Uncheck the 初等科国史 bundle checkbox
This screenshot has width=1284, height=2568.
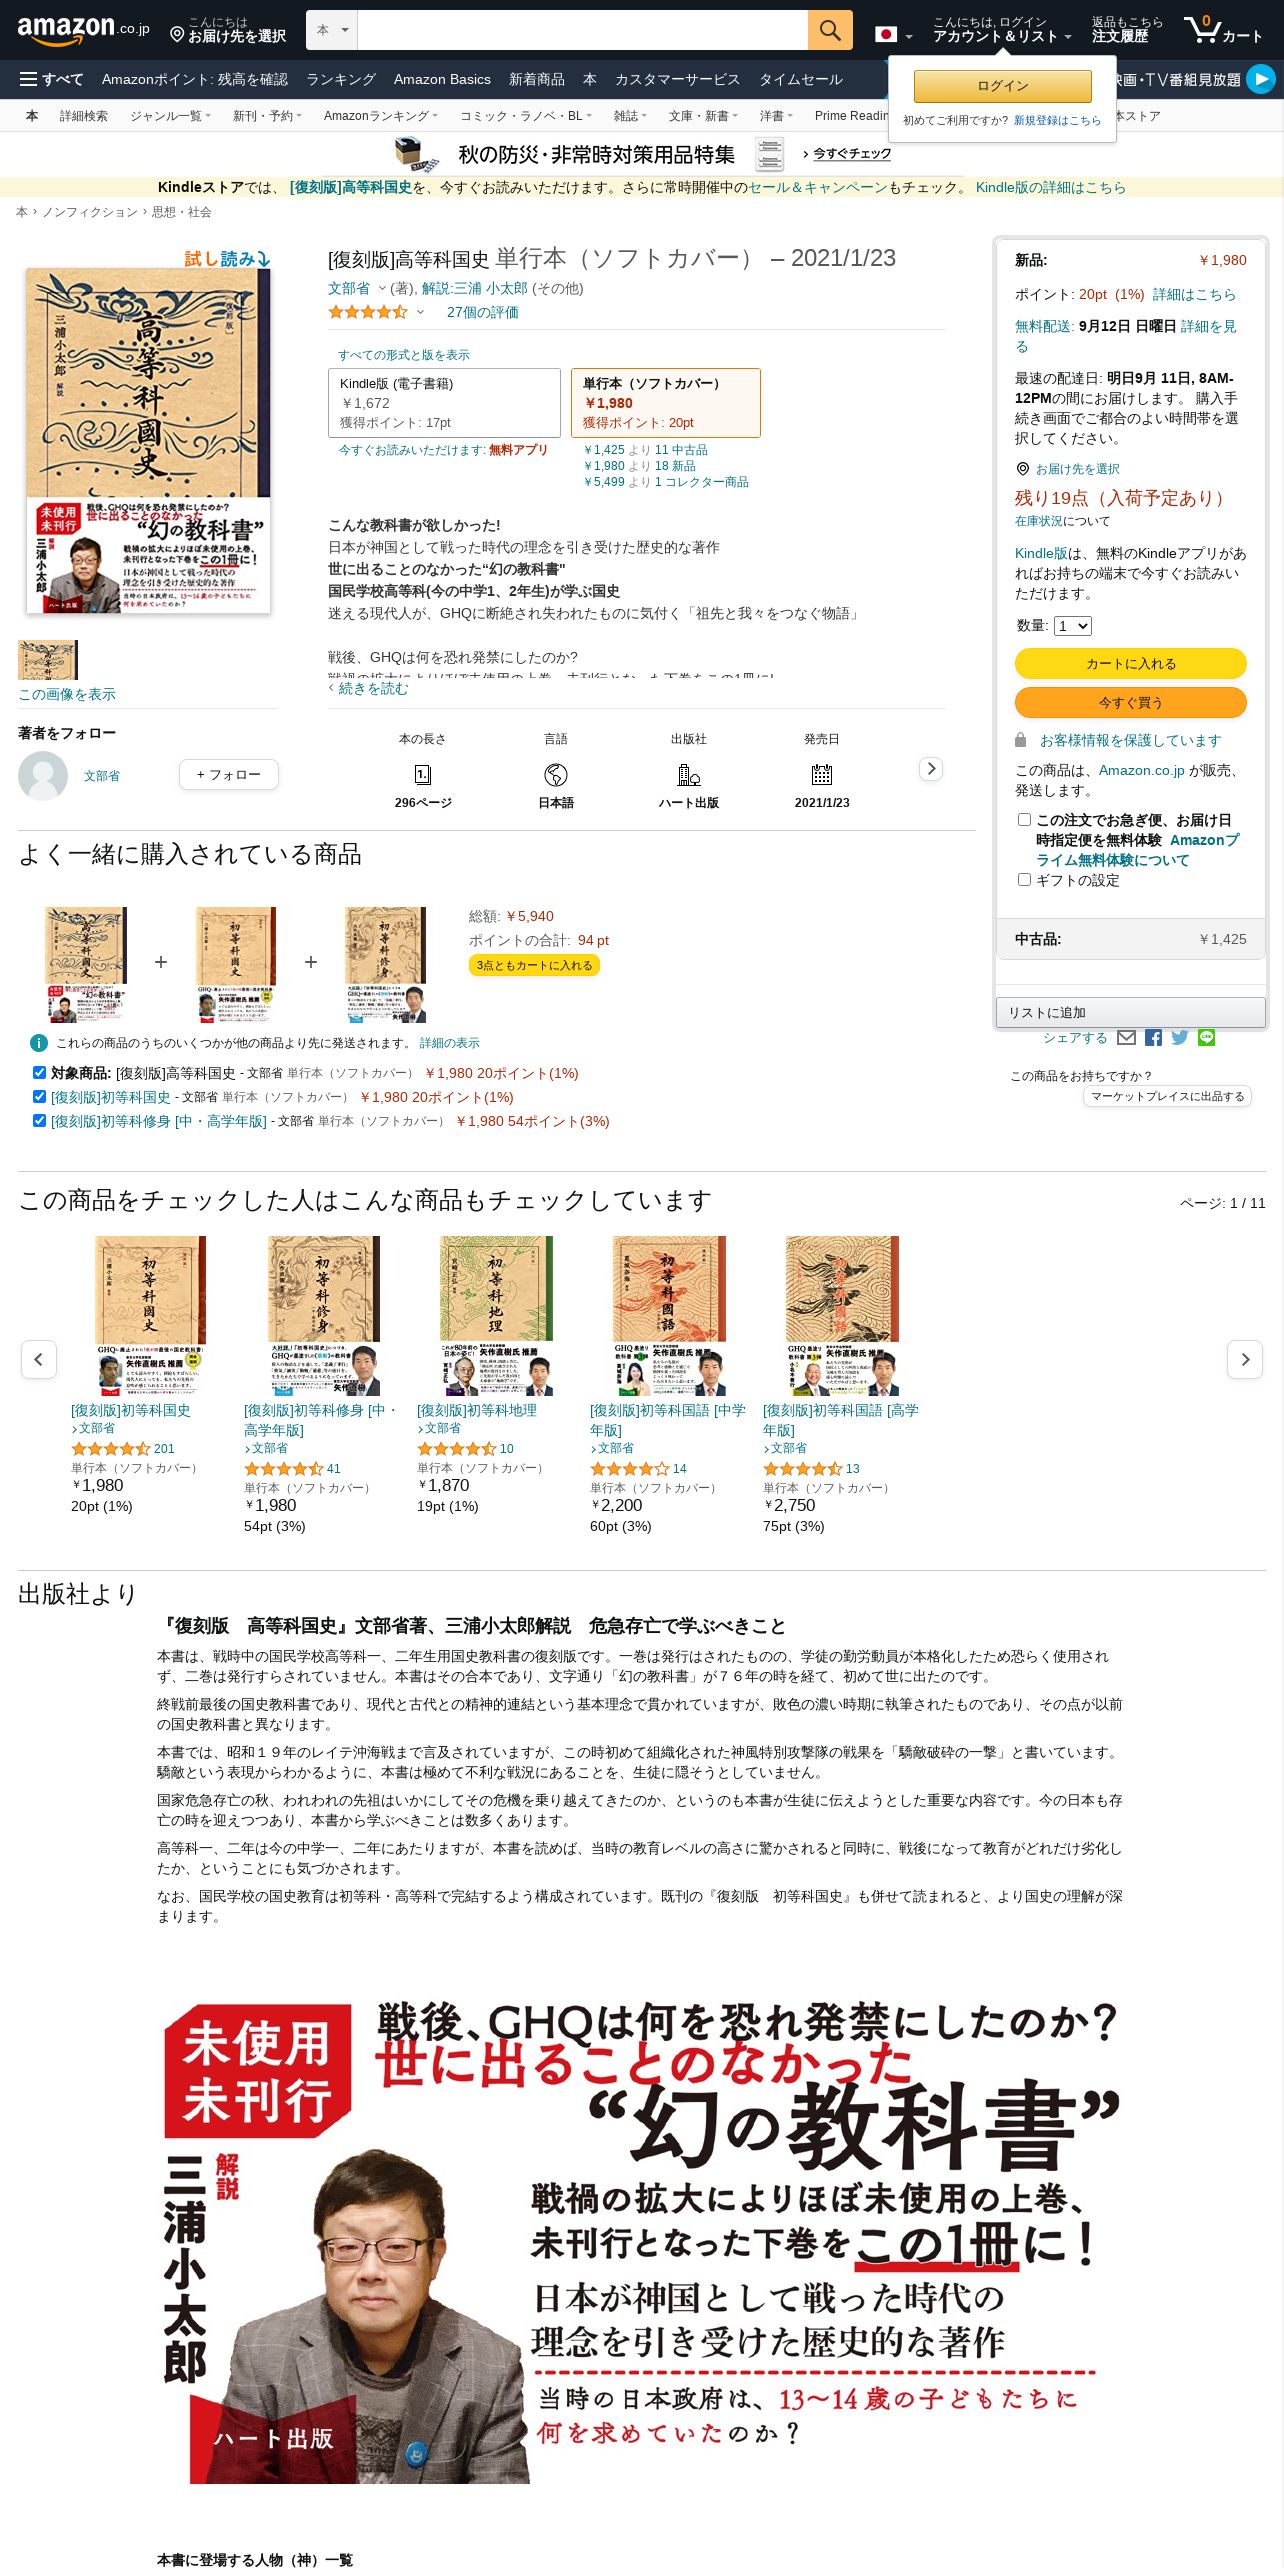39,1096
